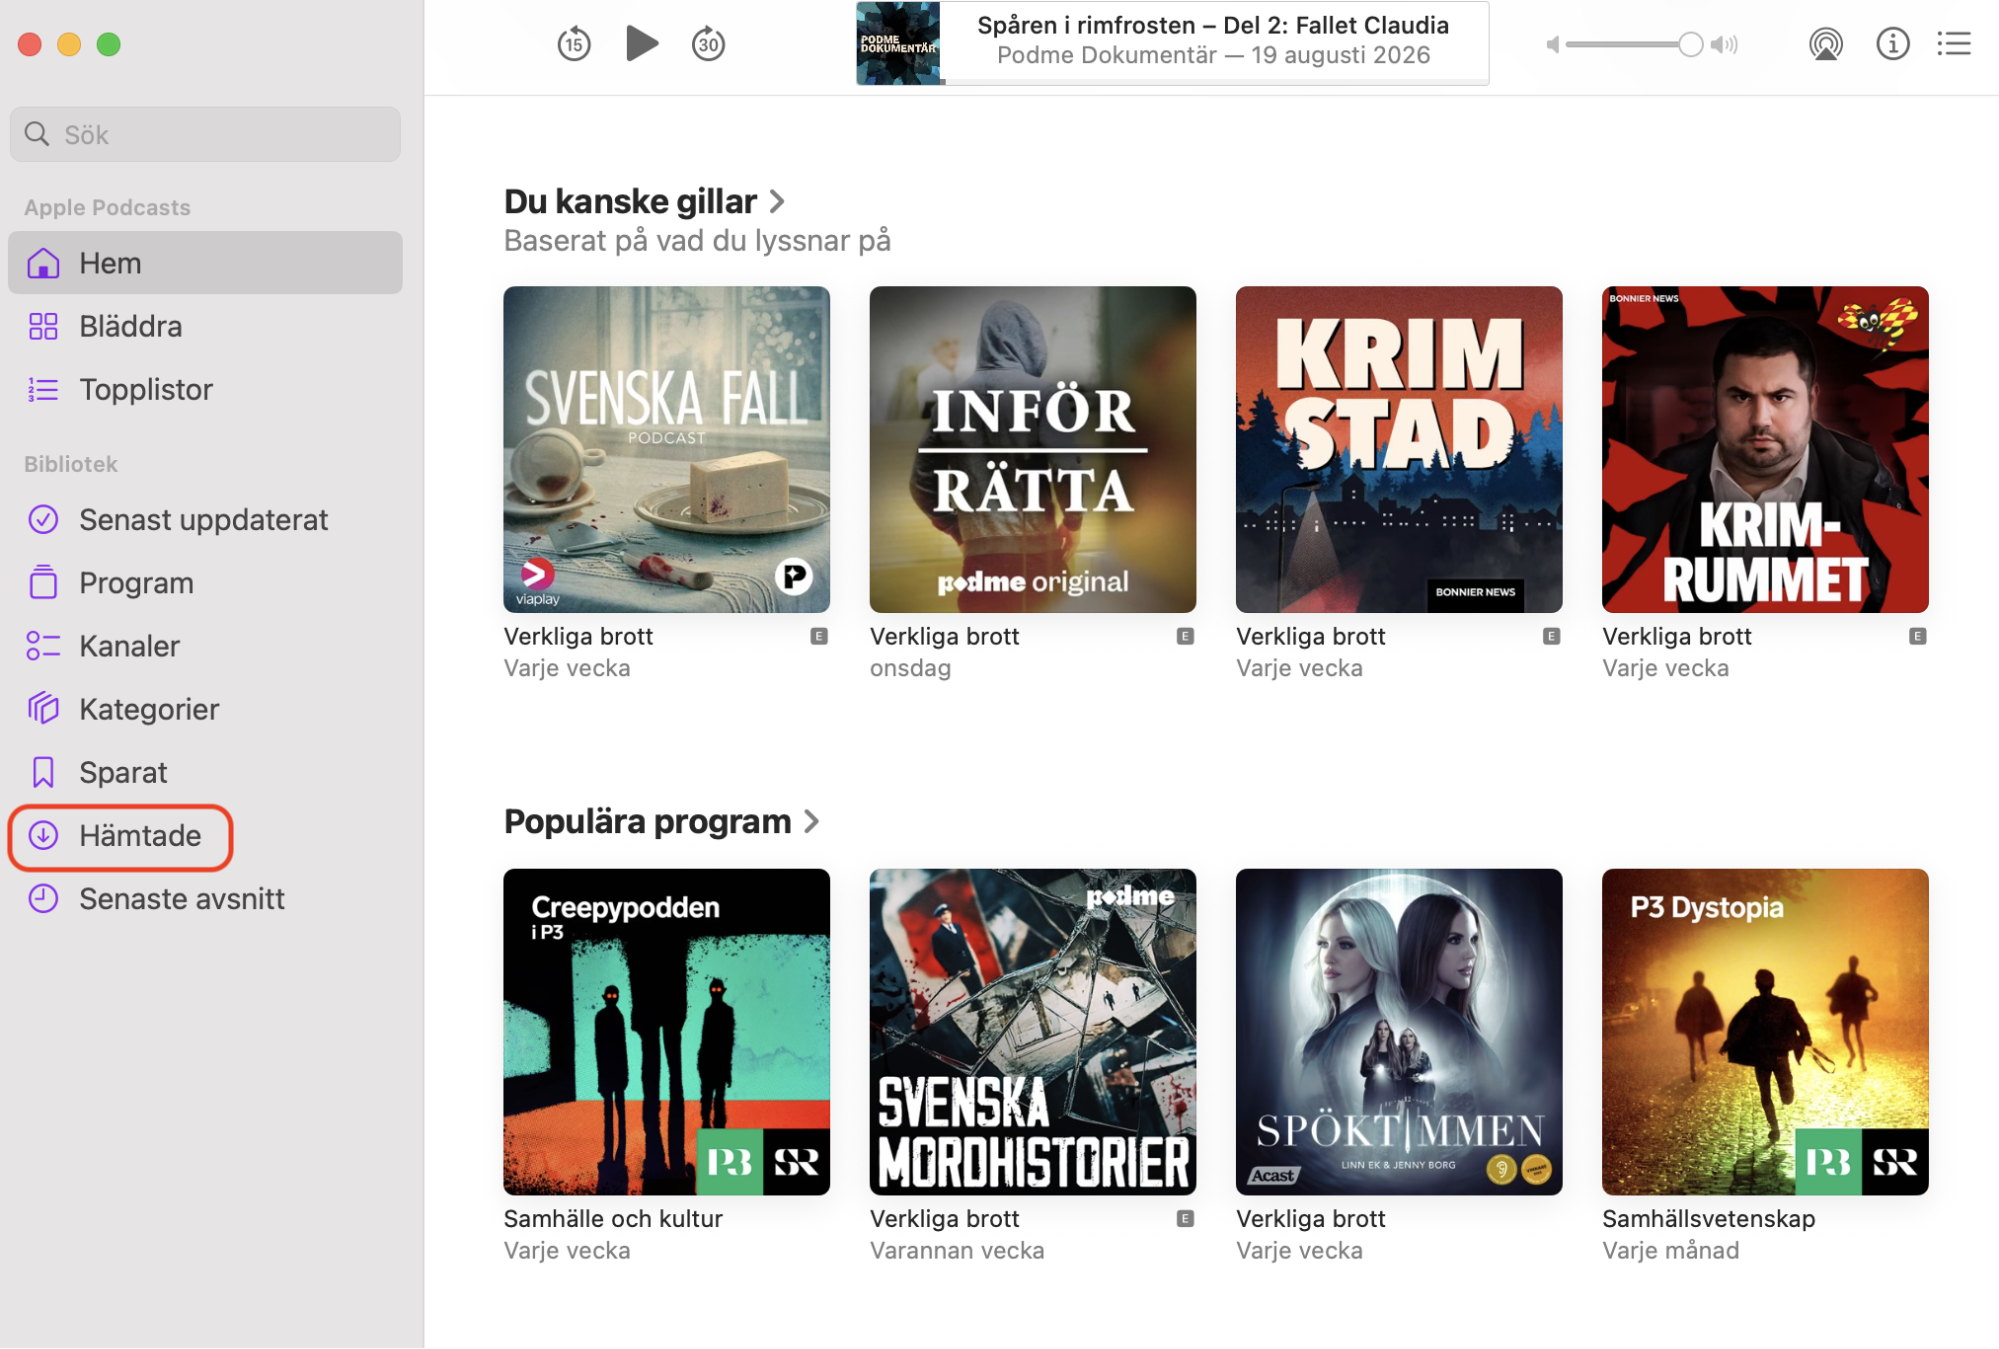Viewport: 1999px width, 1349px height.
Task: Click the max volume speaker icon
Action: [x=1725, y=44]
